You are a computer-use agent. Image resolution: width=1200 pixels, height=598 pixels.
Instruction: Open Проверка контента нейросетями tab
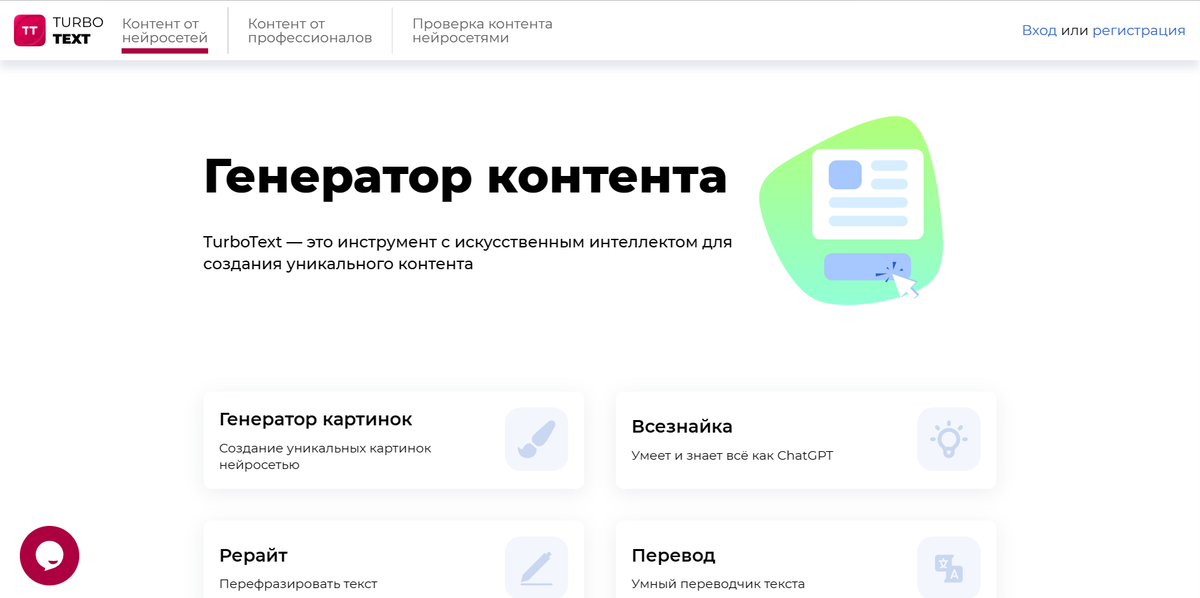[482, 31]
